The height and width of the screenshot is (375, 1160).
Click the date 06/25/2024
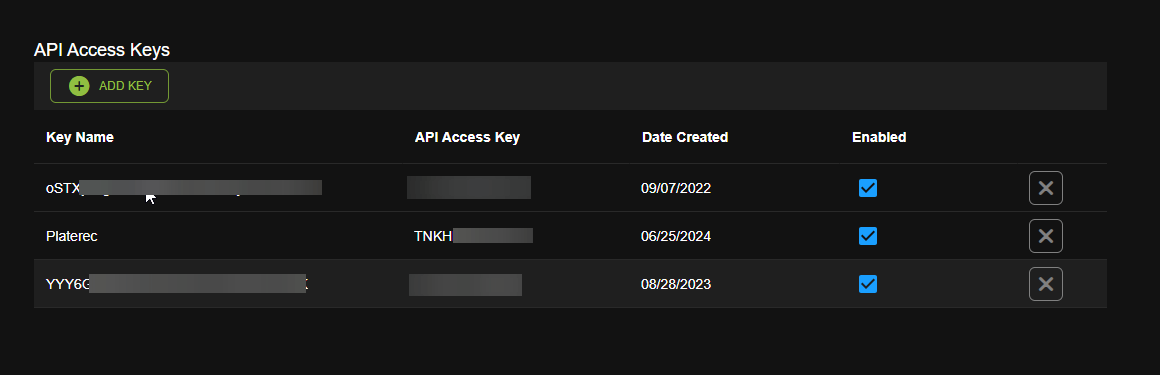coord(675,236)
